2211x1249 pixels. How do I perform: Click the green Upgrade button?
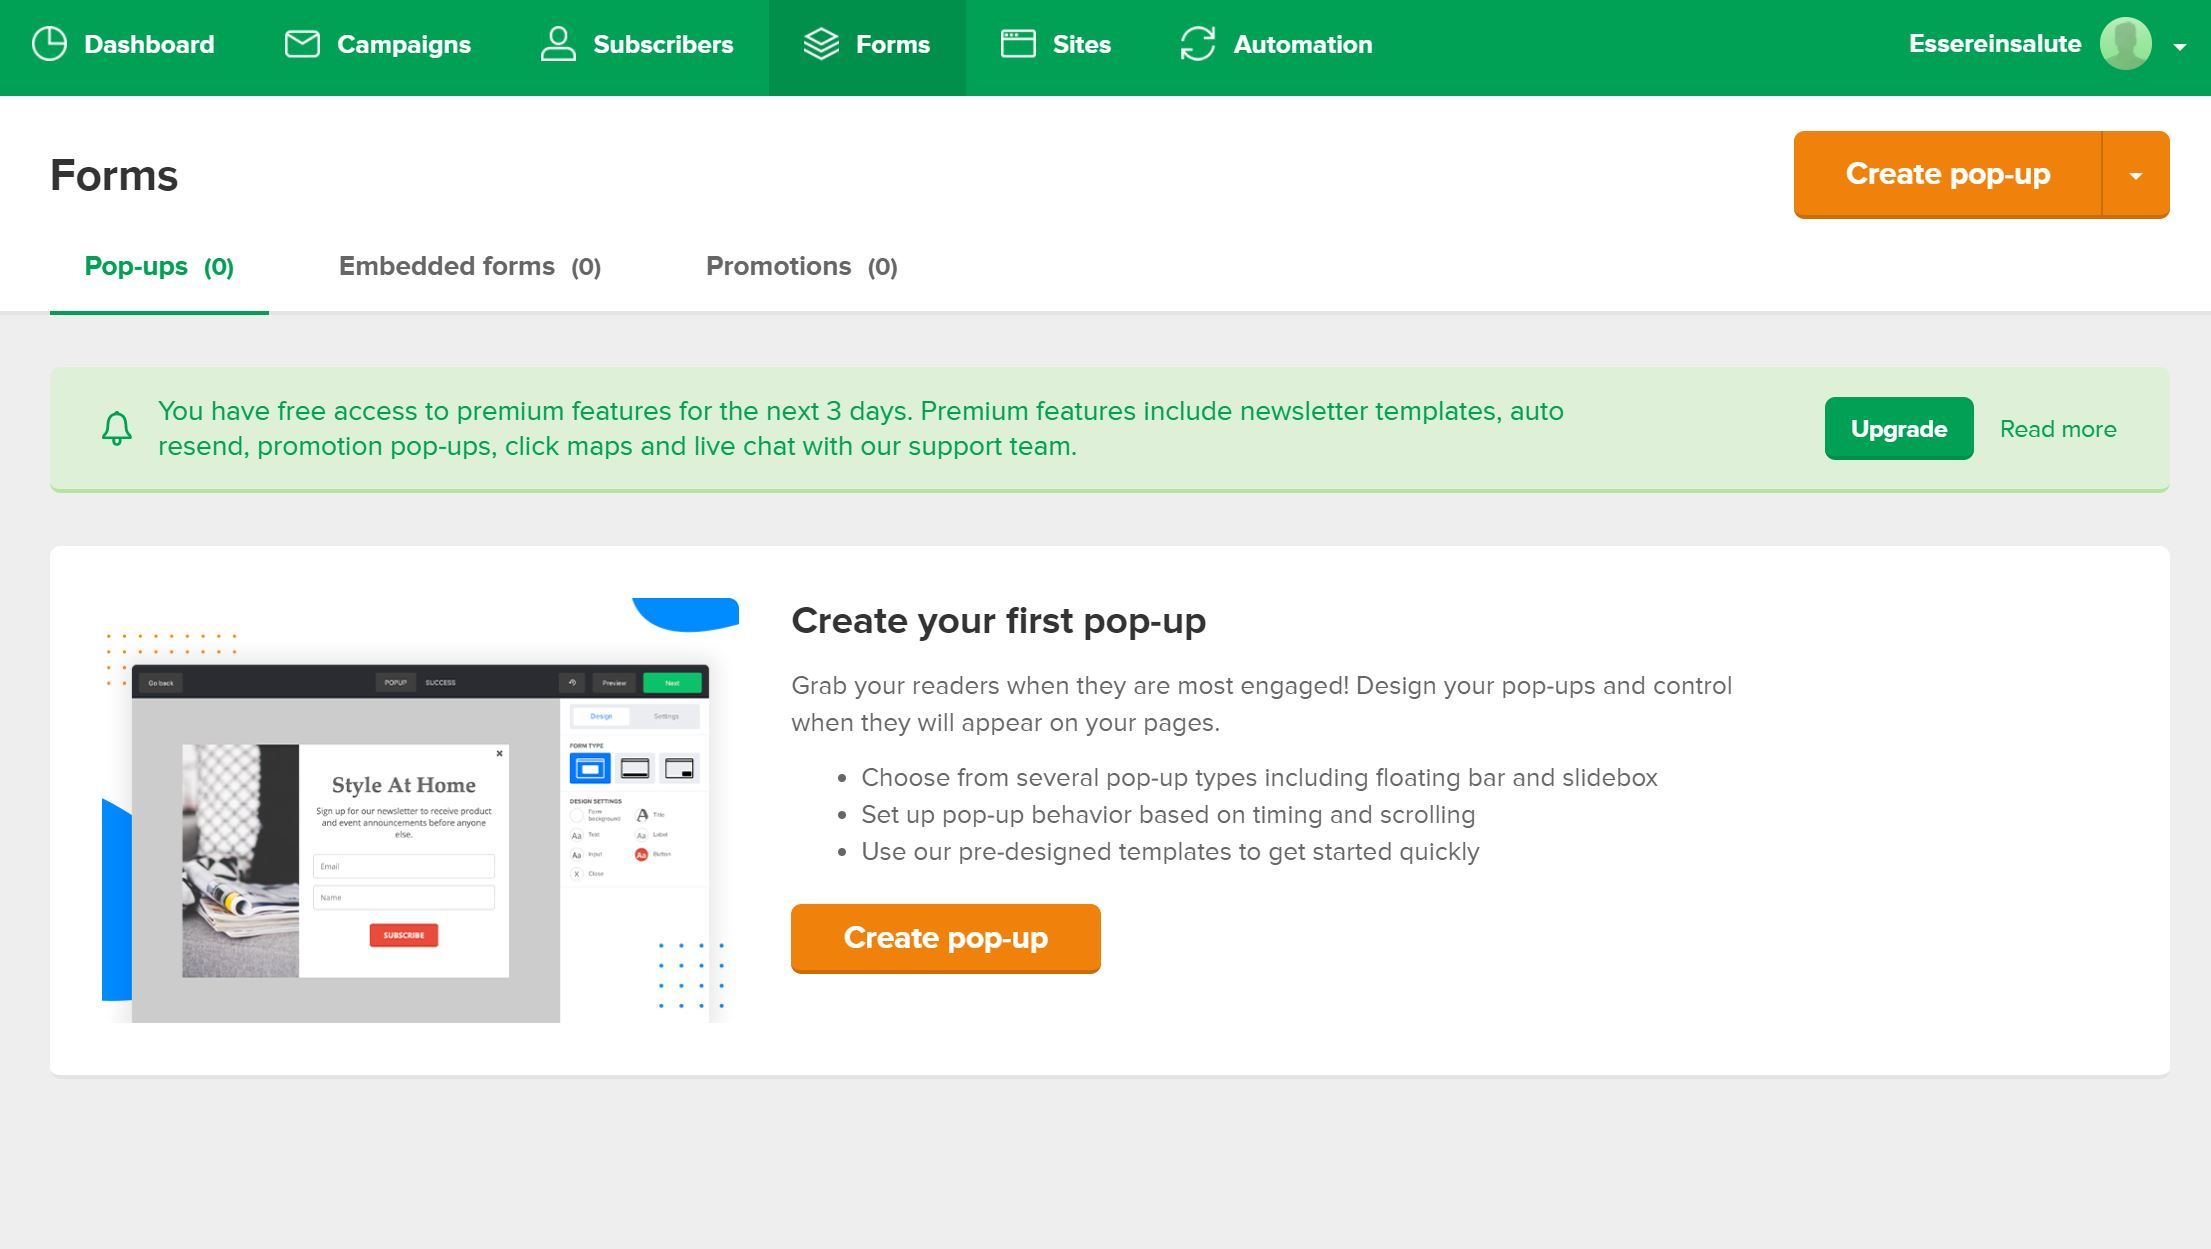pyautogui.click(x=1899, y=429)
